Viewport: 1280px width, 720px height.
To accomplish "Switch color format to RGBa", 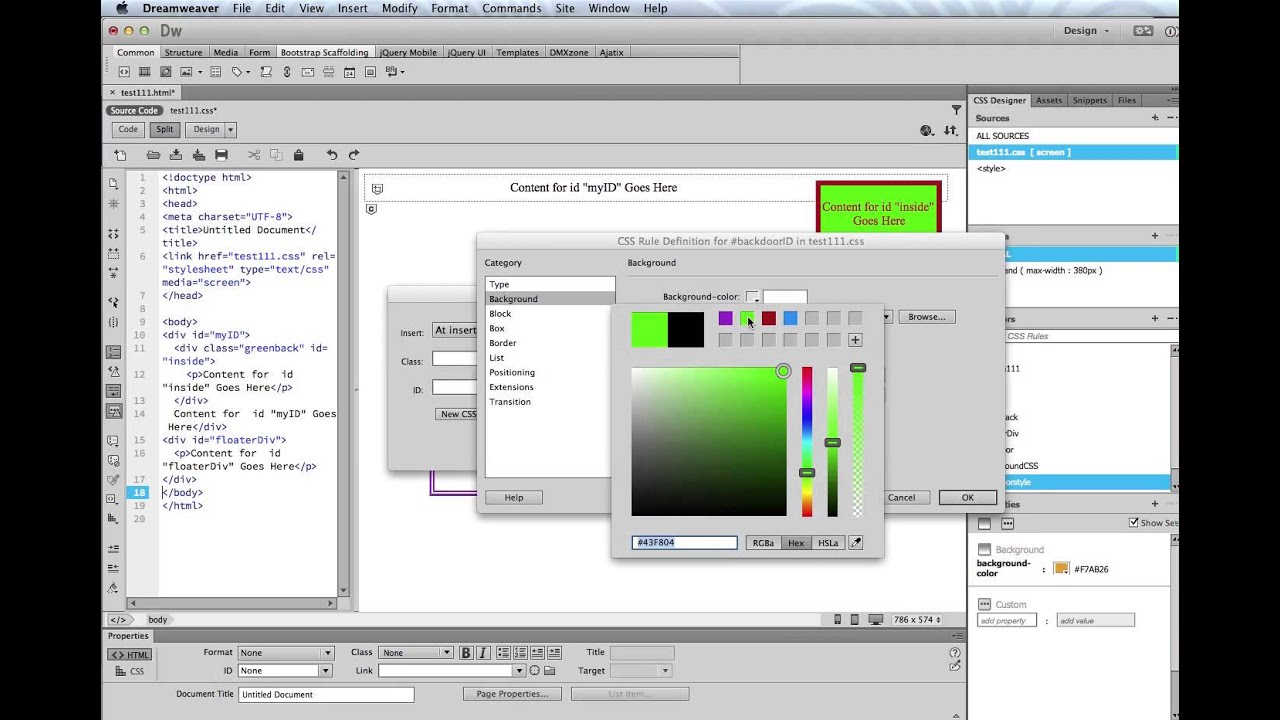I will pos(763,543).
